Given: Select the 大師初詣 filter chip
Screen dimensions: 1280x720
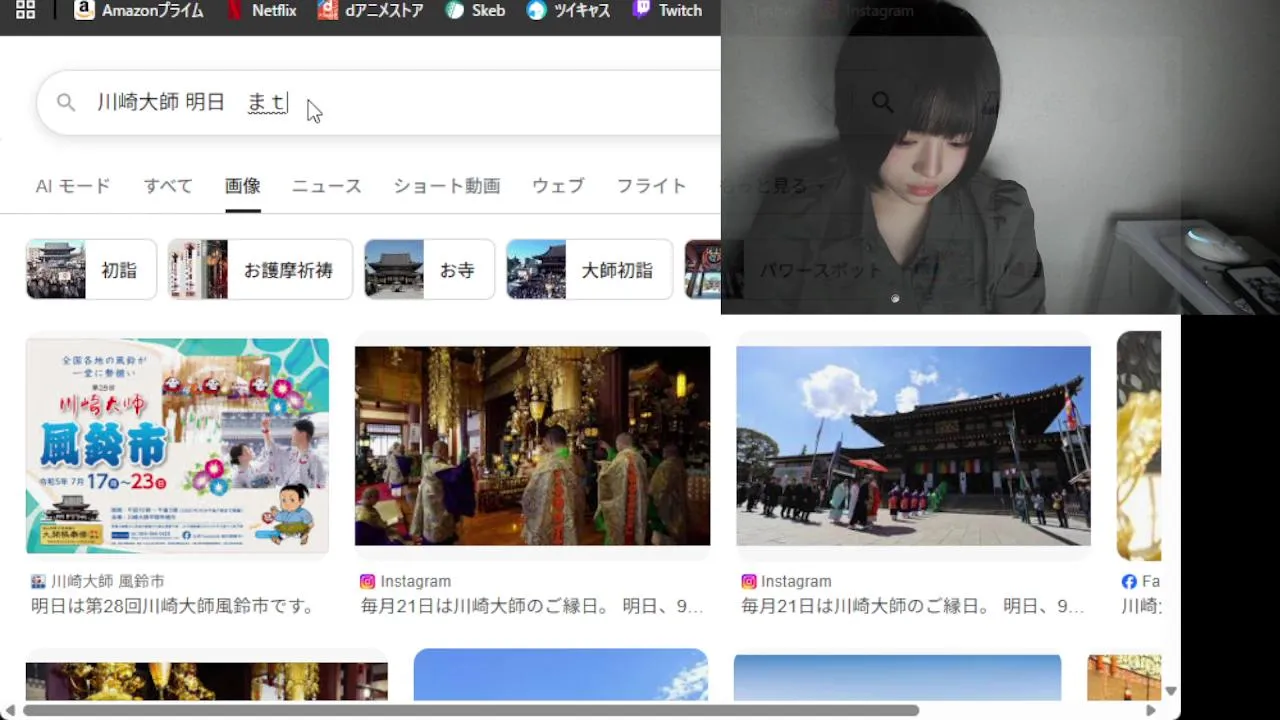Looking at the screenshot, I should (589, 269).
